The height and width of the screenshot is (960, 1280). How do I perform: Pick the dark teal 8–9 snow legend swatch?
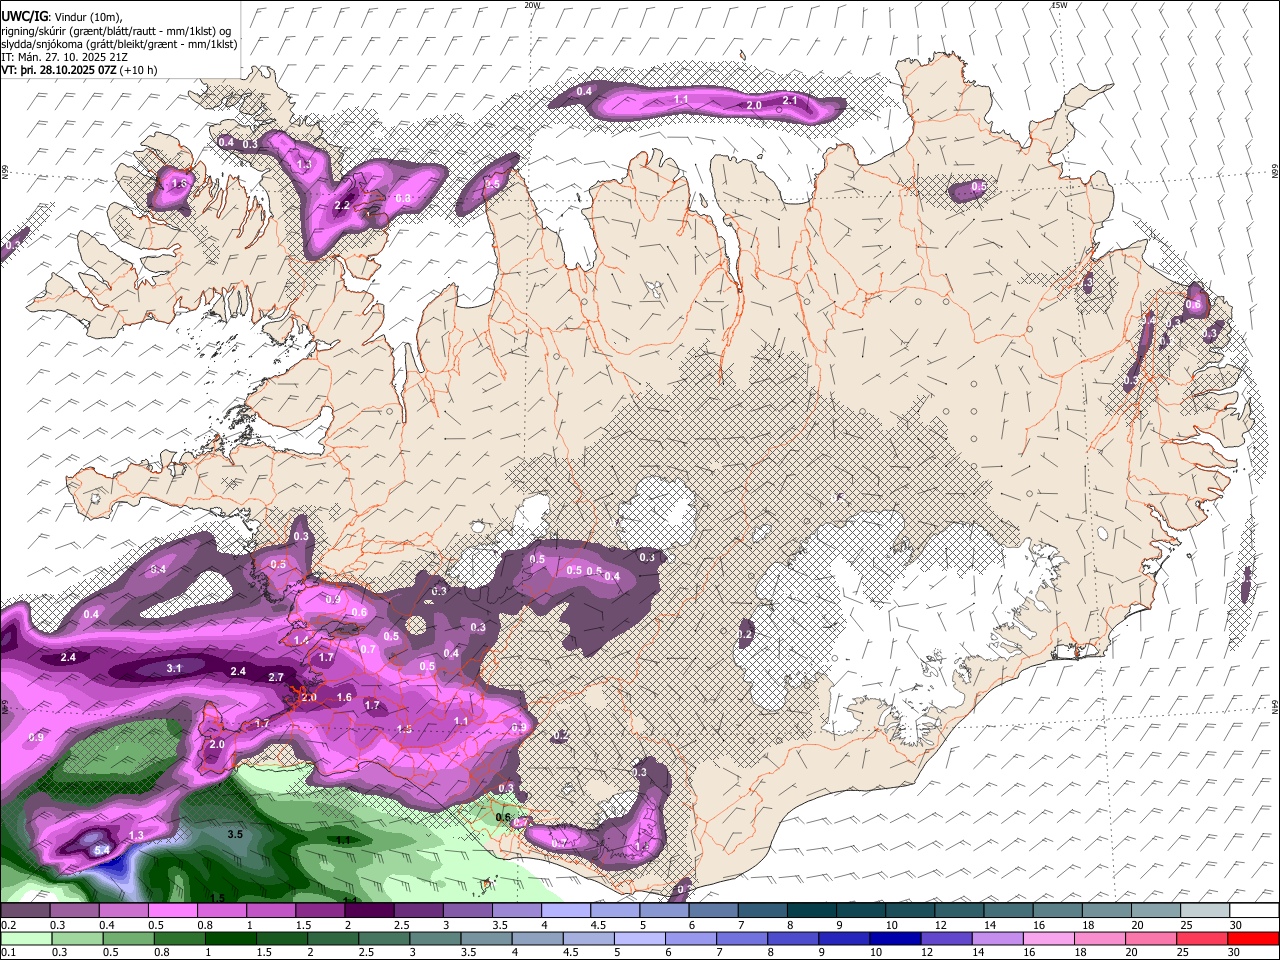tap(812, 910)
